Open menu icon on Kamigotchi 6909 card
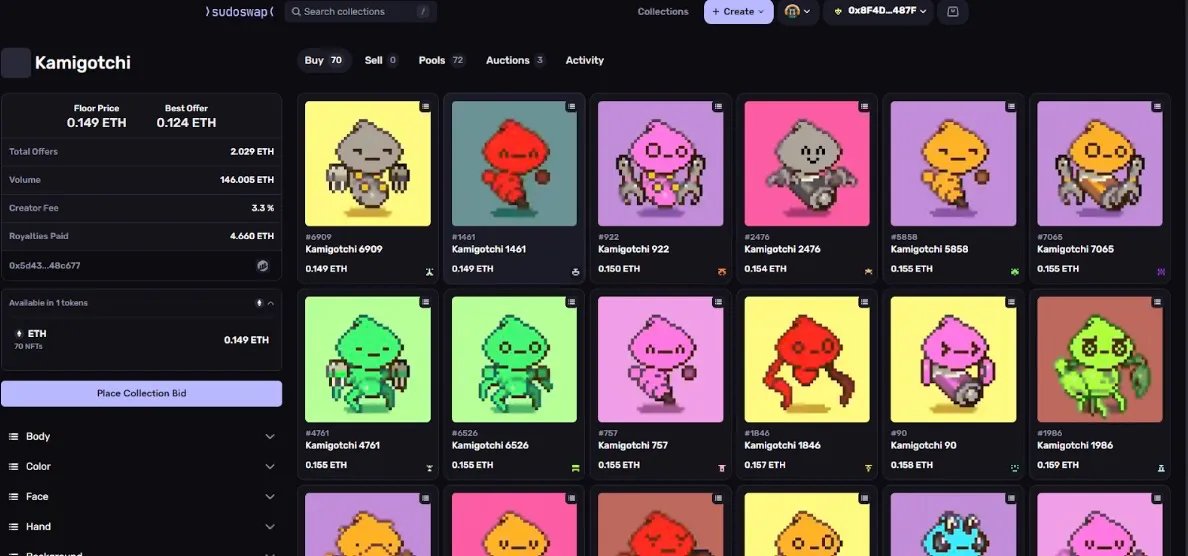 click(x=425, y=107)
